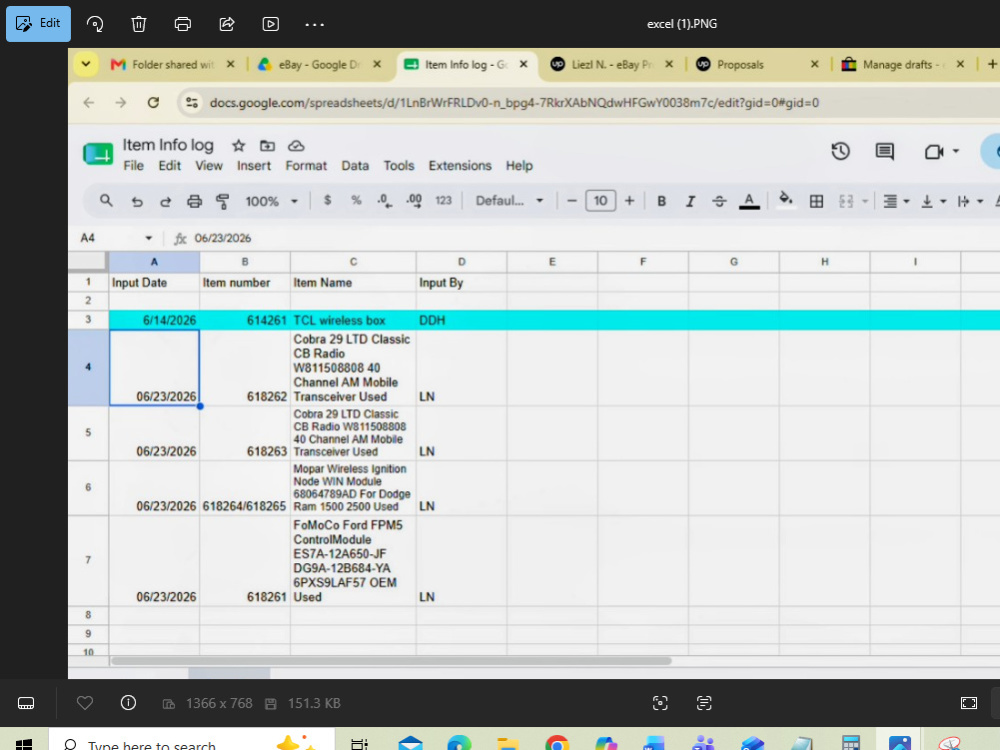Open fill color picker
1000x750 pixels.
click(786, 200)
